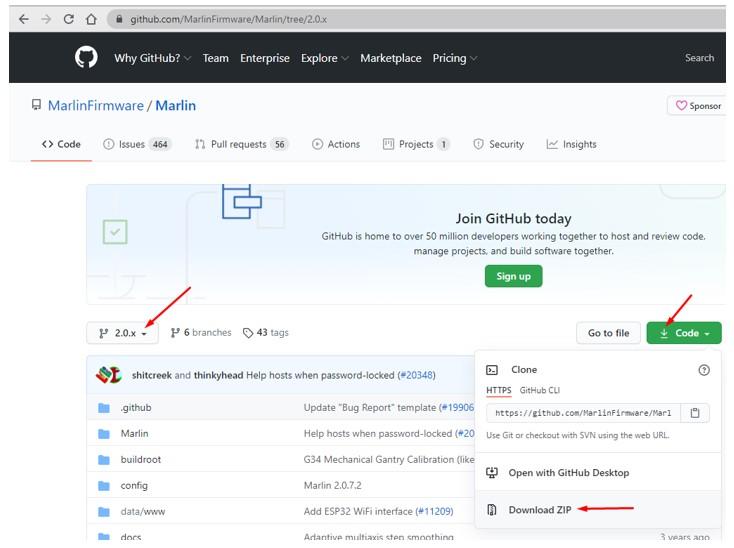Viewport: 734px width, 548px height.
Task: Expand the Pricing menu
Action: coord(455,58)
